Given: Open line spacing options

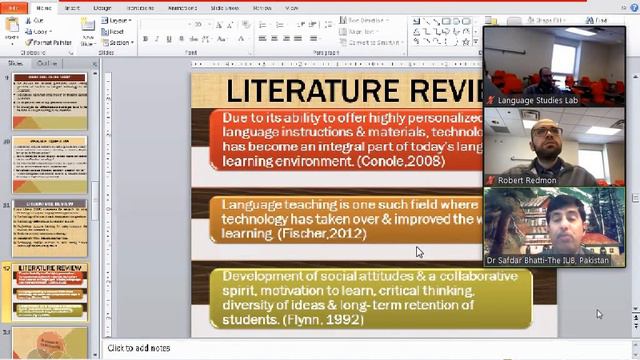Looking at the screenshot, I should 328,25.
